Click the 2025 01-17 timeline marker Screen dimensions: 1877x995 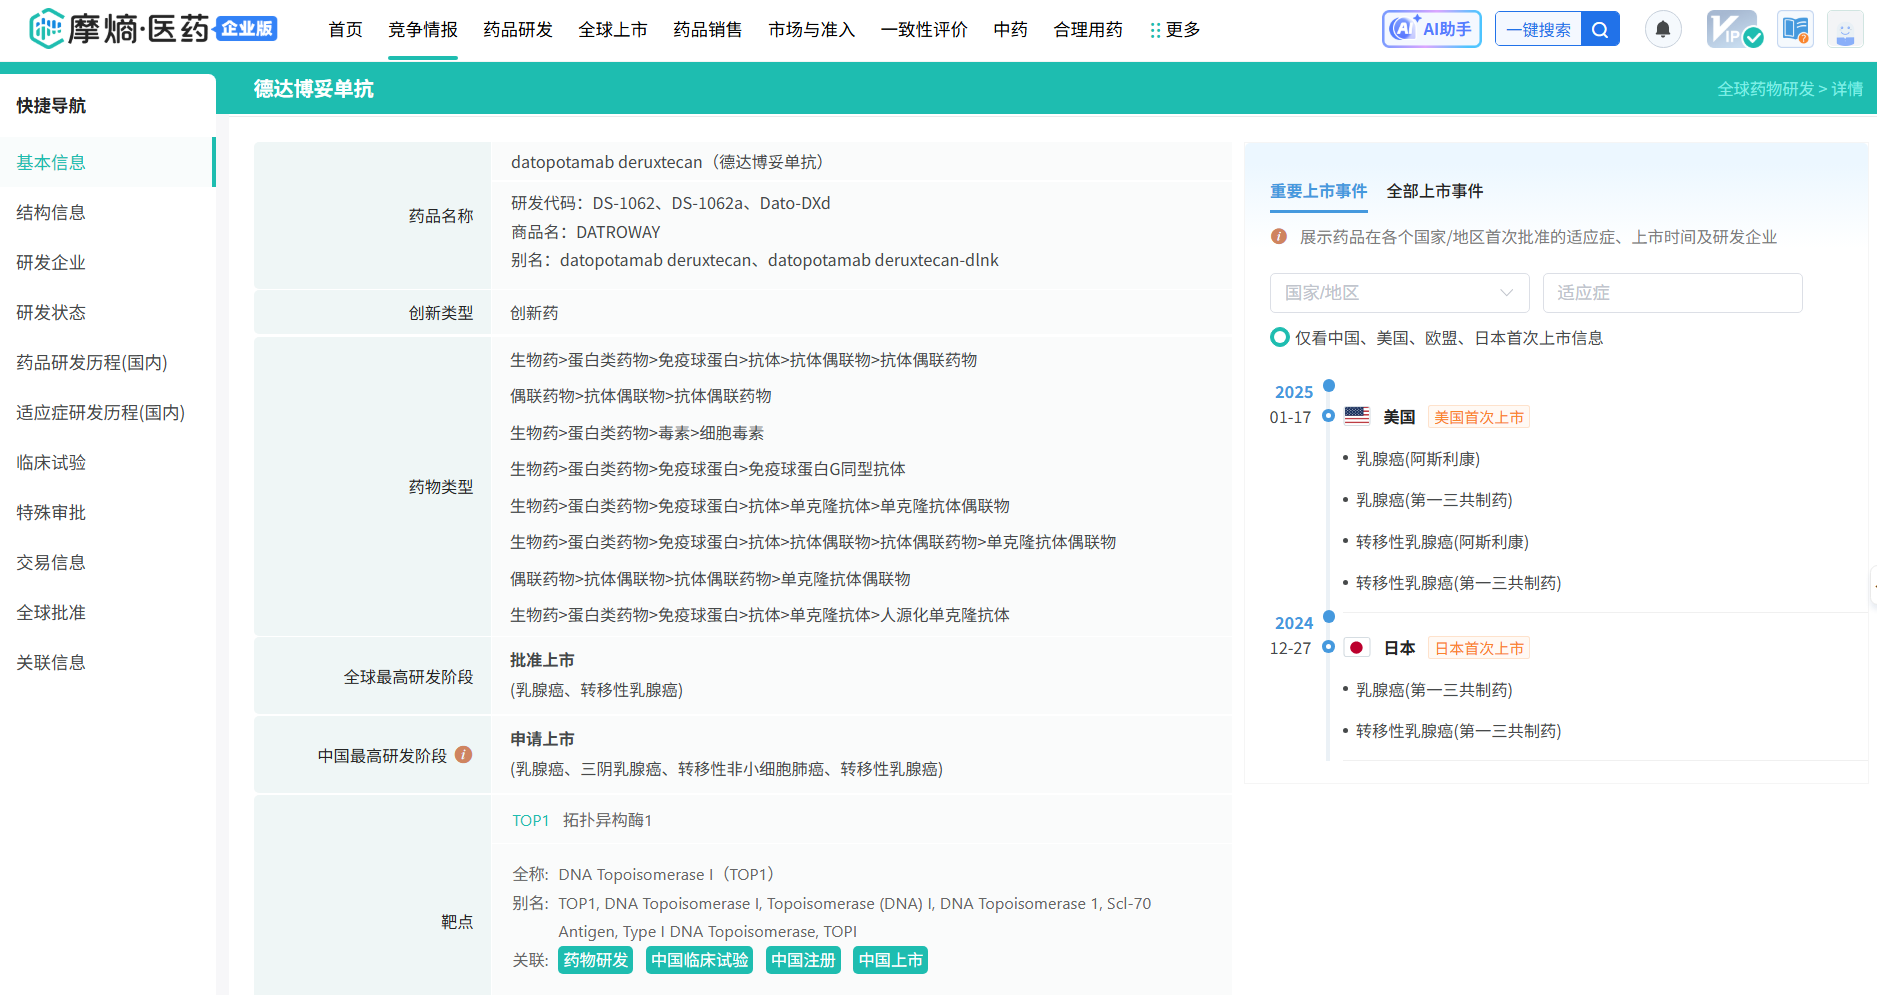coord(1328,416)
